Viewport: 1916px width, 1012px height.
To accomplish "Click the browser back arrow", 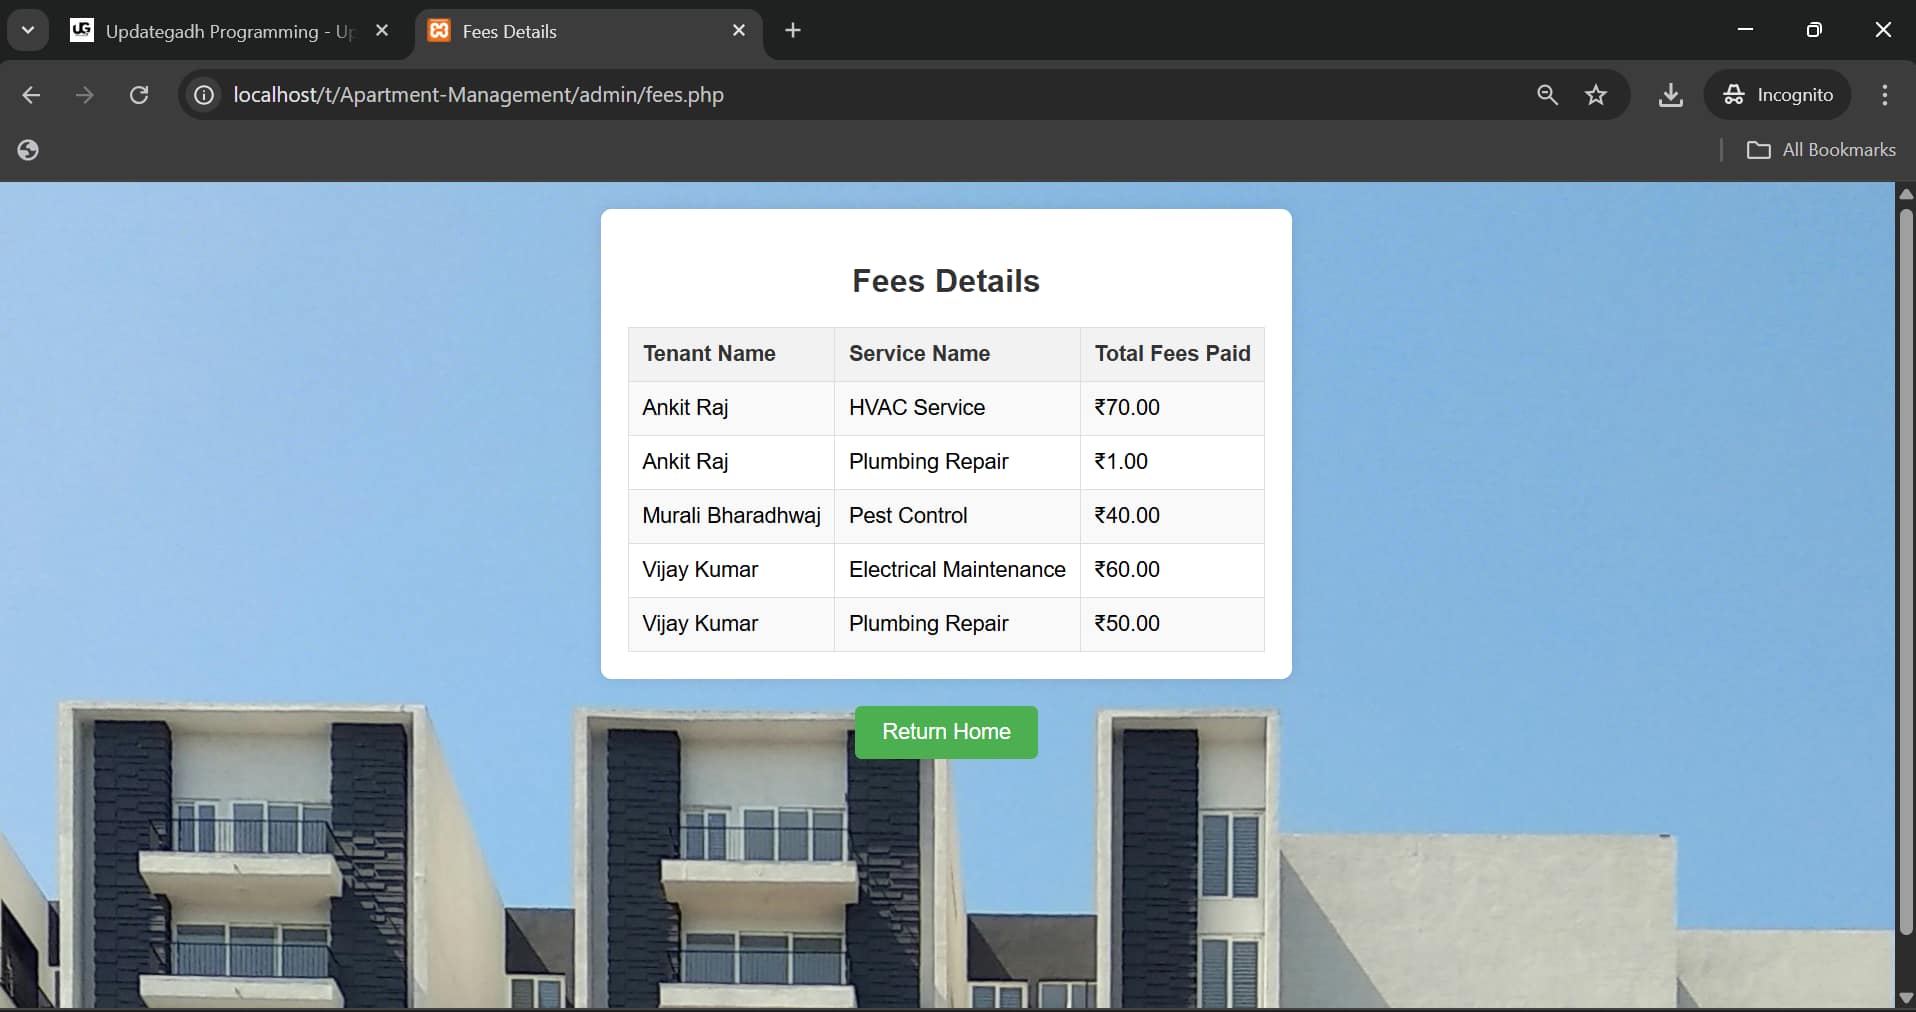I will pos(31,95).
